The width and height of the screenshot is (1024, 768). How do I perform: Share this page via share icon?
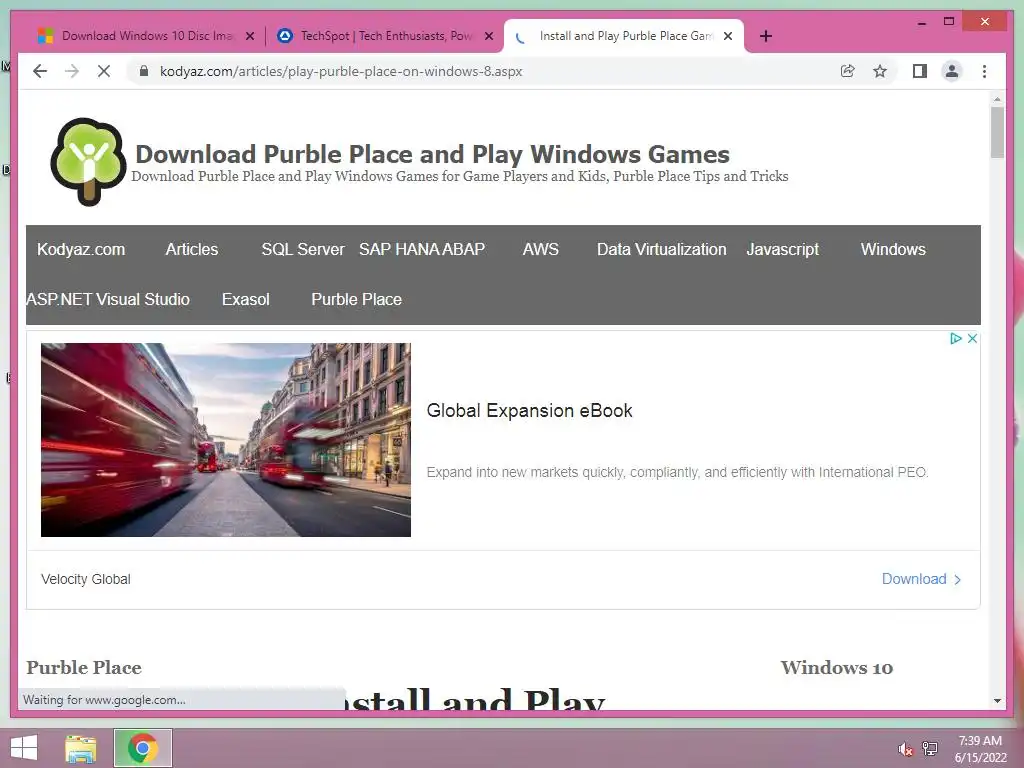click(x=847, y=71)
